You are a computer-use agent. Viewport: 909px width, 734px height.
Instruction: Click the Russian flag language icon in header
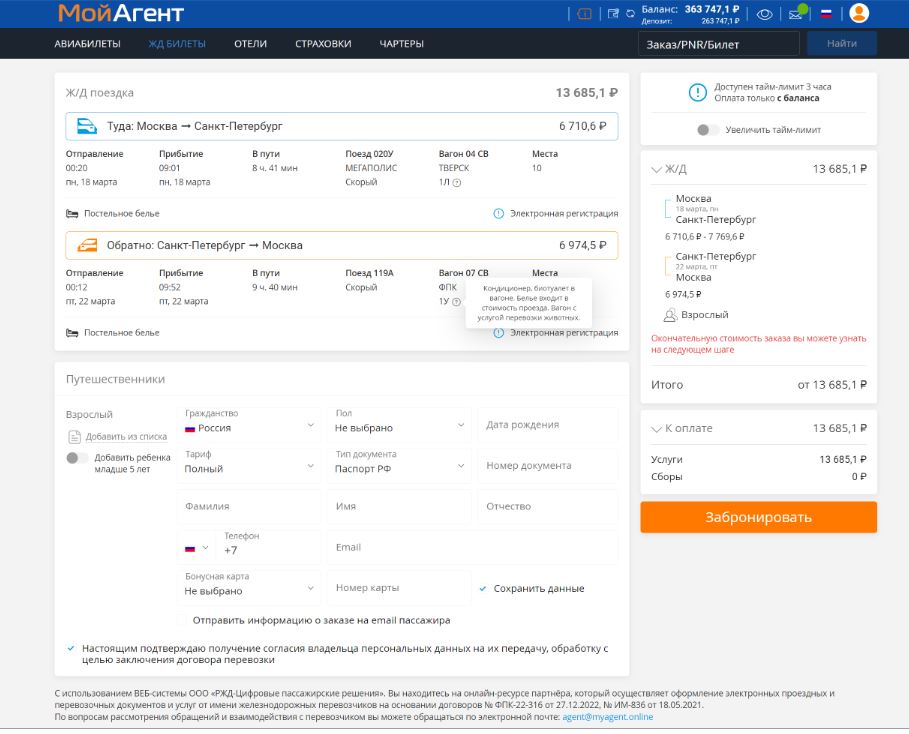click(826, 14)
